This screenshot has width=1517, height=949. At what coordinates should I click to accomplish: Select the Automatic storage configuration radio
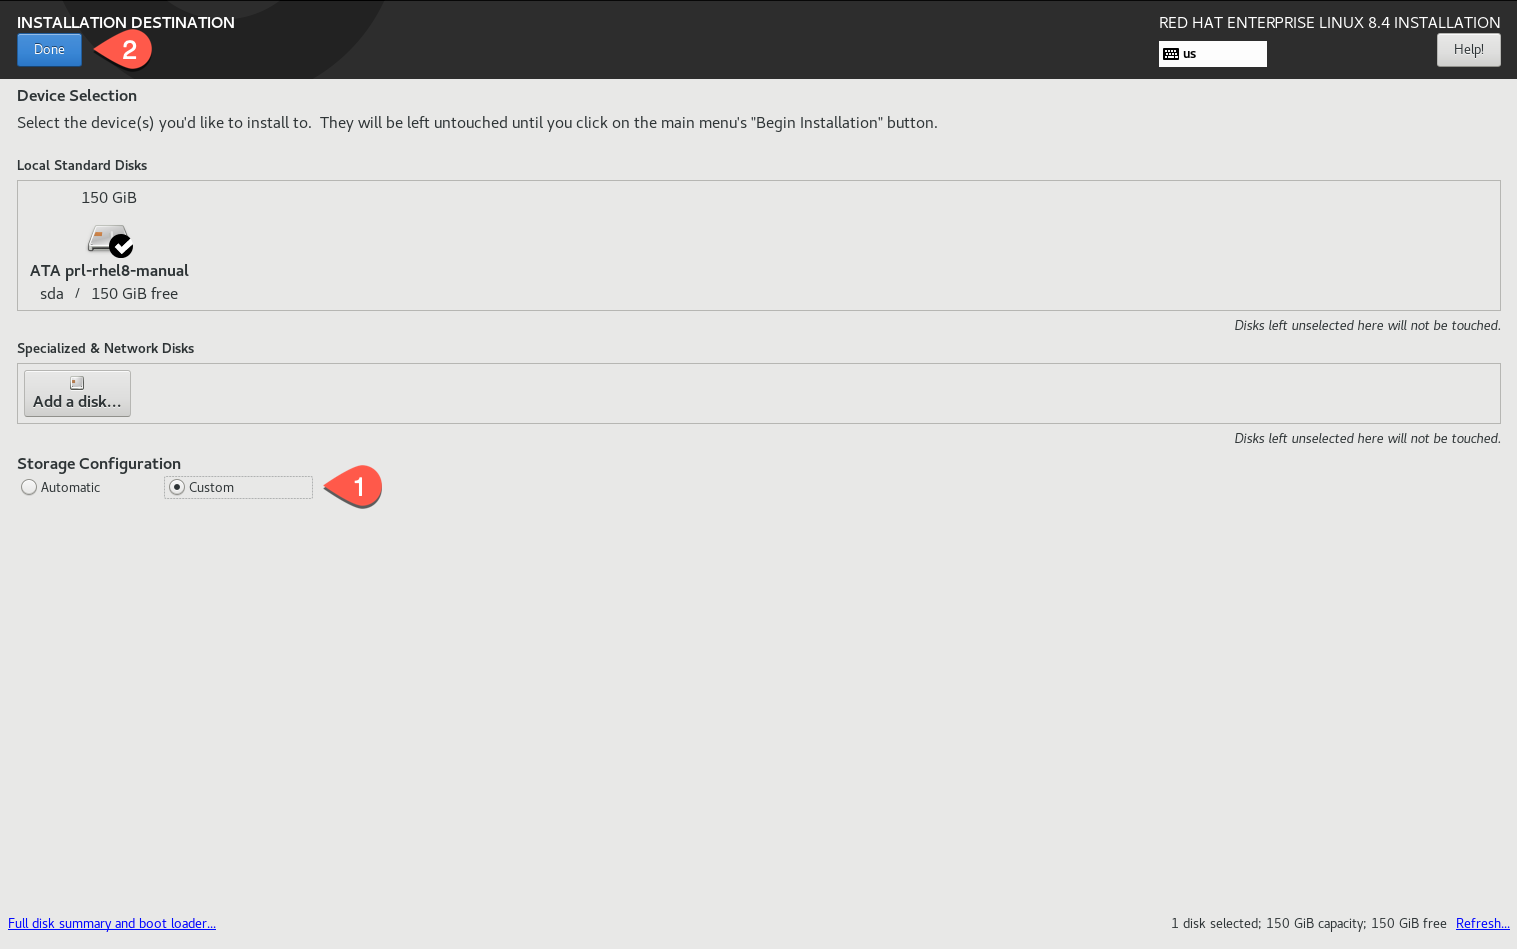pyautogui.click(x=29, y=487)
